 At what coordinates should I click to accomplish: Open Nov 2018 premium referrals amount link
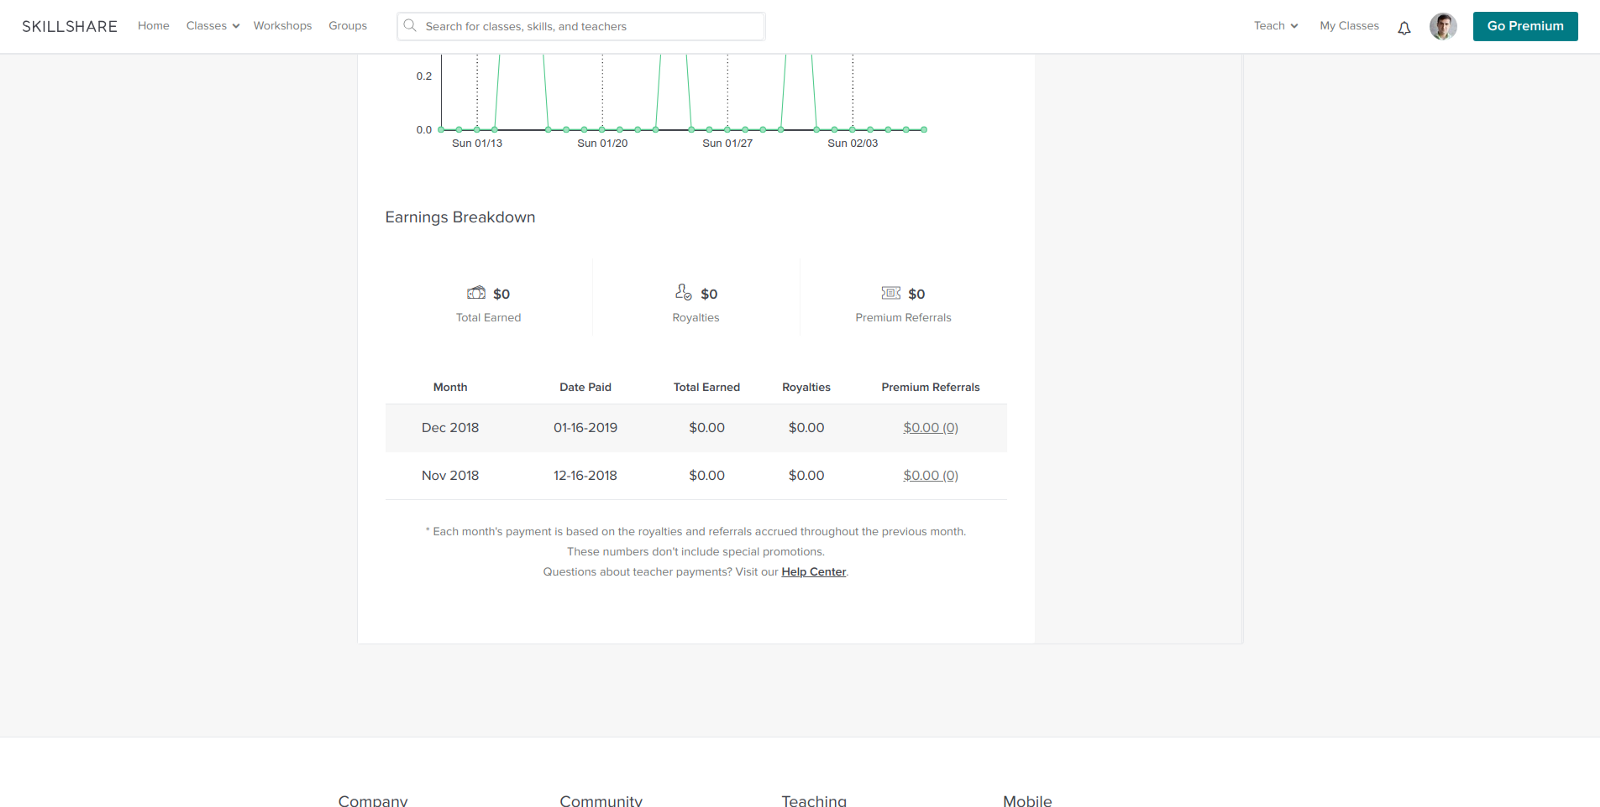point(930,476)
